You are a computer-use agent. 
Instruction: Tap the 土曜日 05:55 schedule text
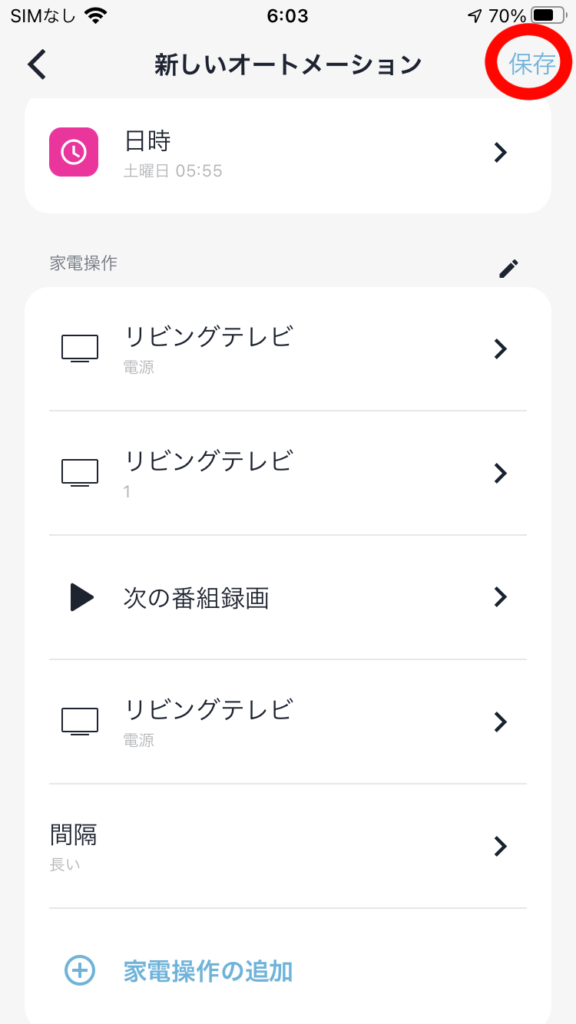coord(173,171)
